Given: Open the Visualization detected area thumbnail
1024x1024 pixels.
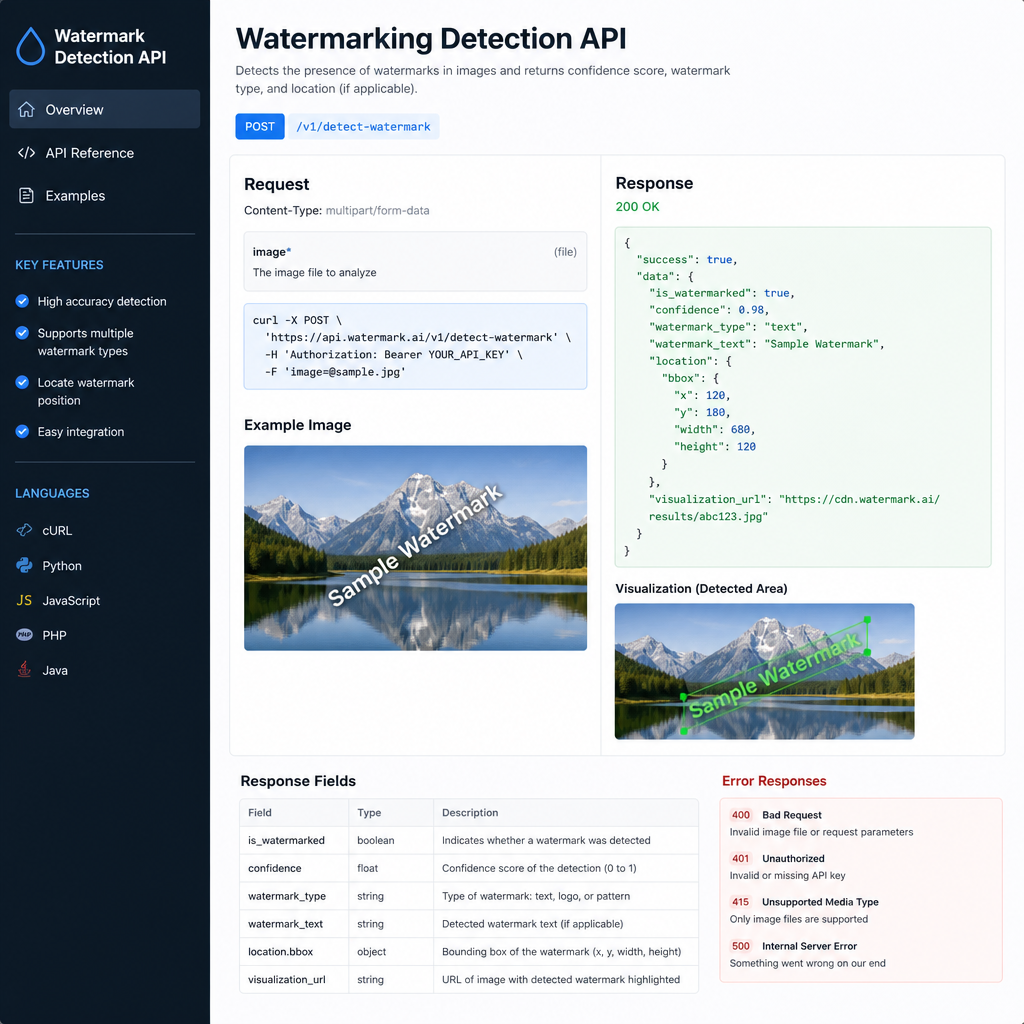Looking at the screenshot, I should tap(765, 671).
